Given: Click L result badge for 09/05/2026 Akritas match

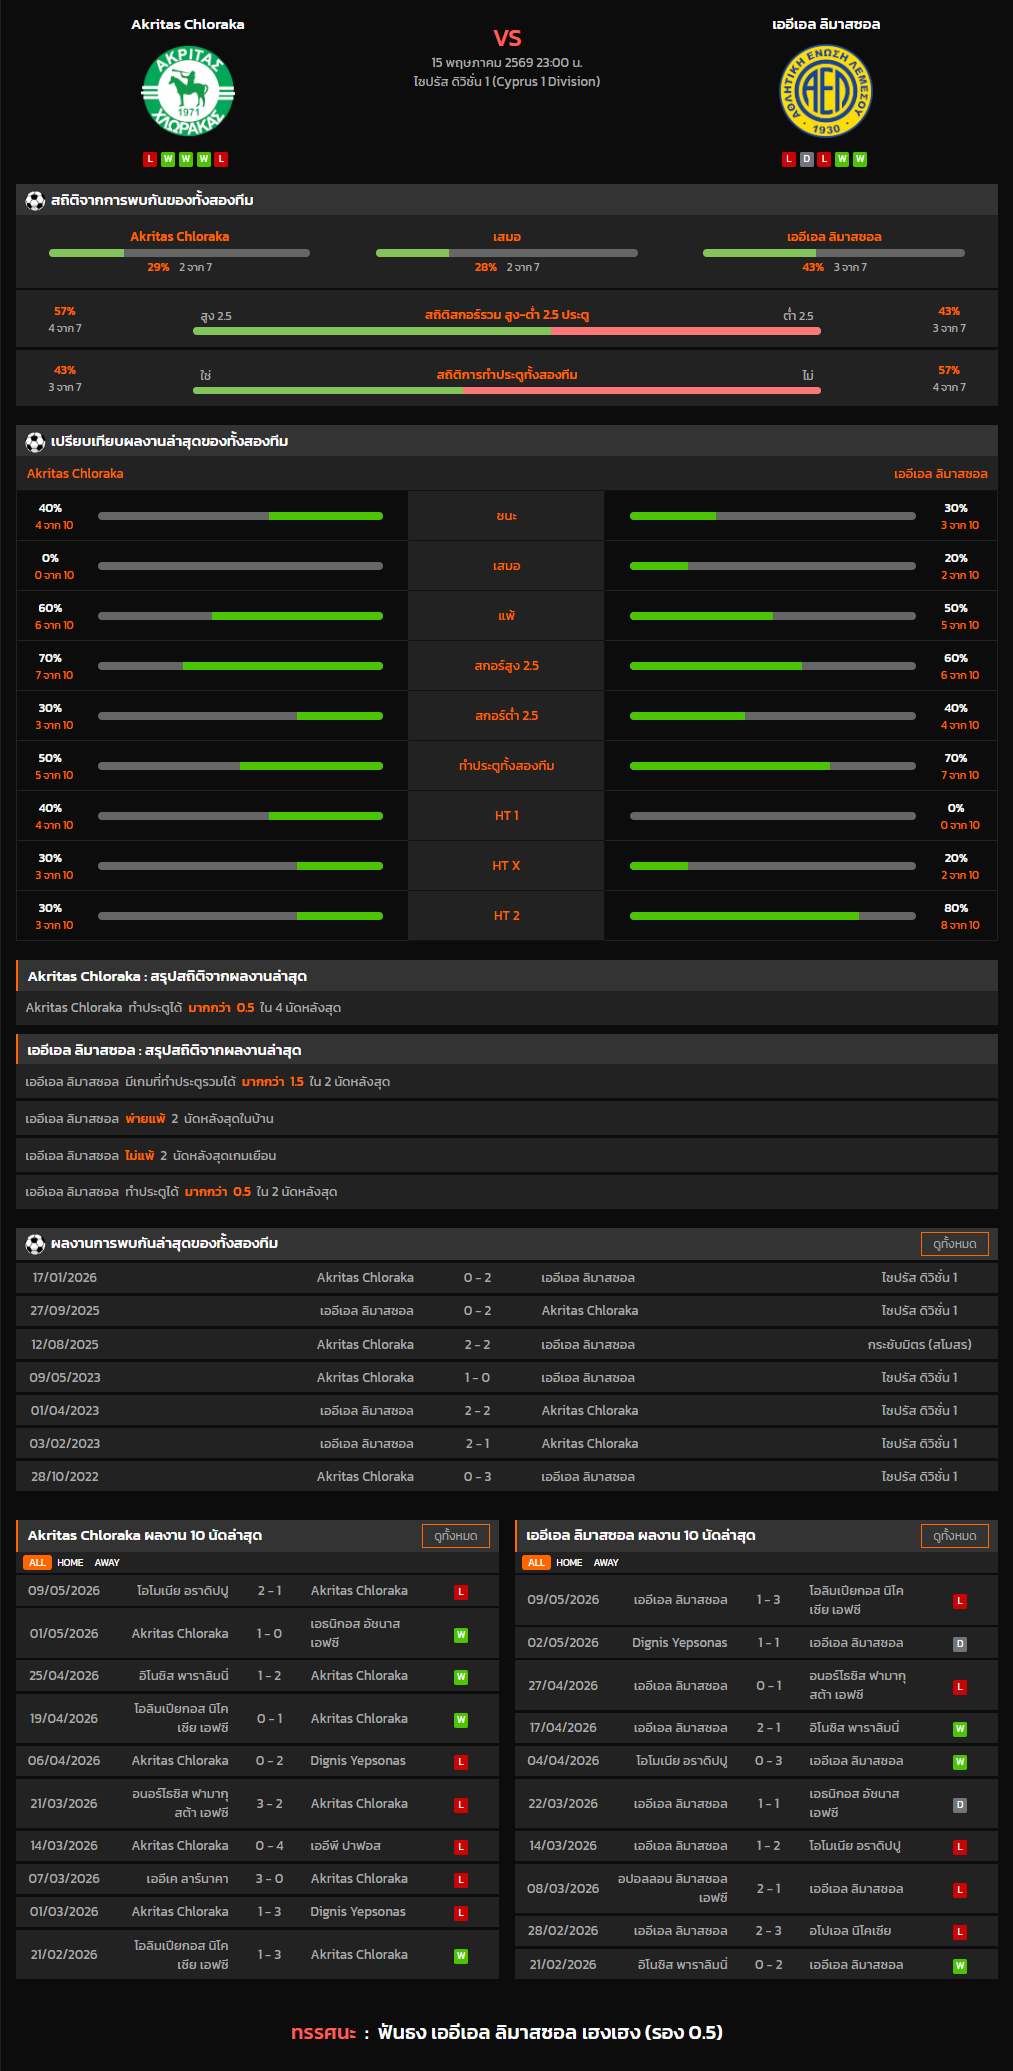Looking at the screenshot, I should click(461, 1592).
